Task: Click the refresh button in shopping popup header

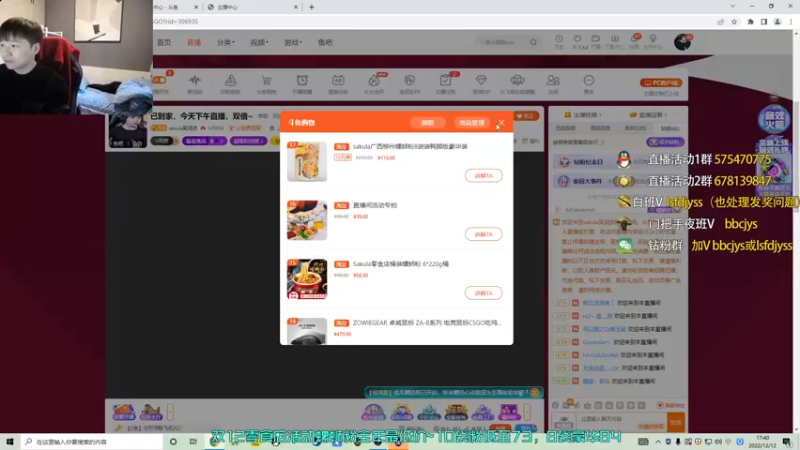Action: point(428,122)
